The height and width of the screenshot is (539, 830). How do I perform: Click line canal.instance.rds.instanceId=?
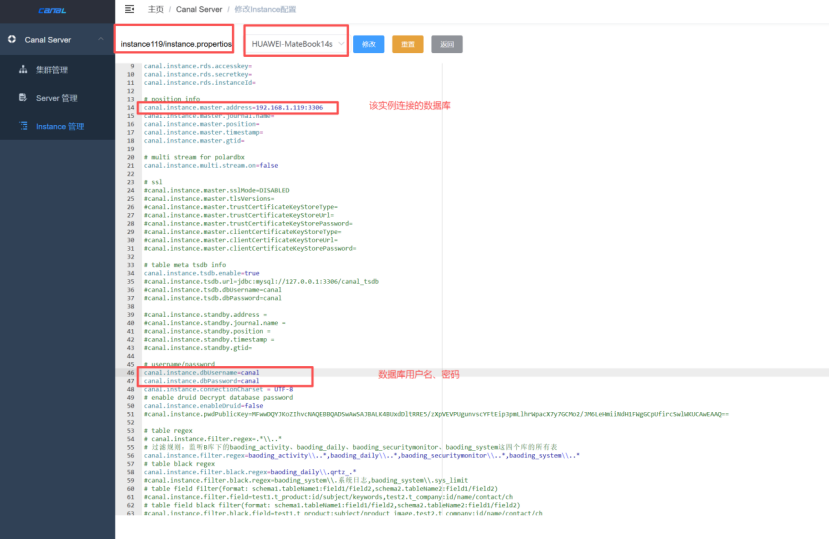click(200, 83)
